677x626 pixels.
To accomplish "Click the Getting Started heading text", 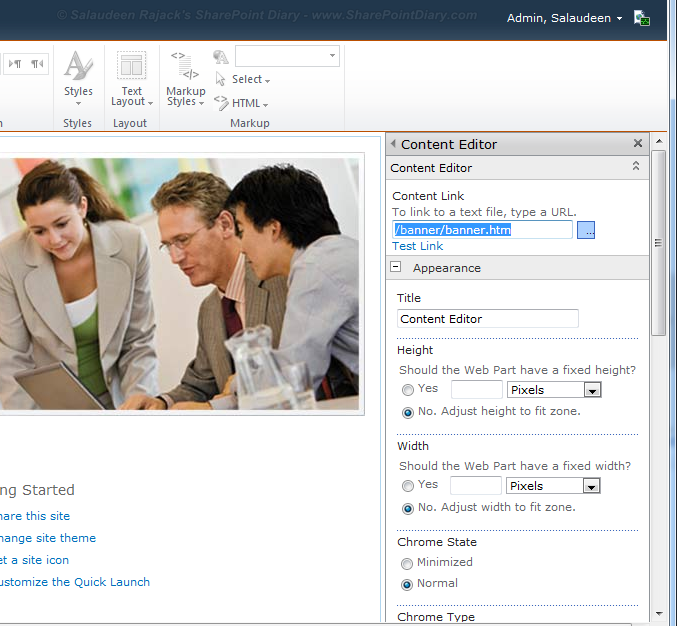I will (37, 490).
